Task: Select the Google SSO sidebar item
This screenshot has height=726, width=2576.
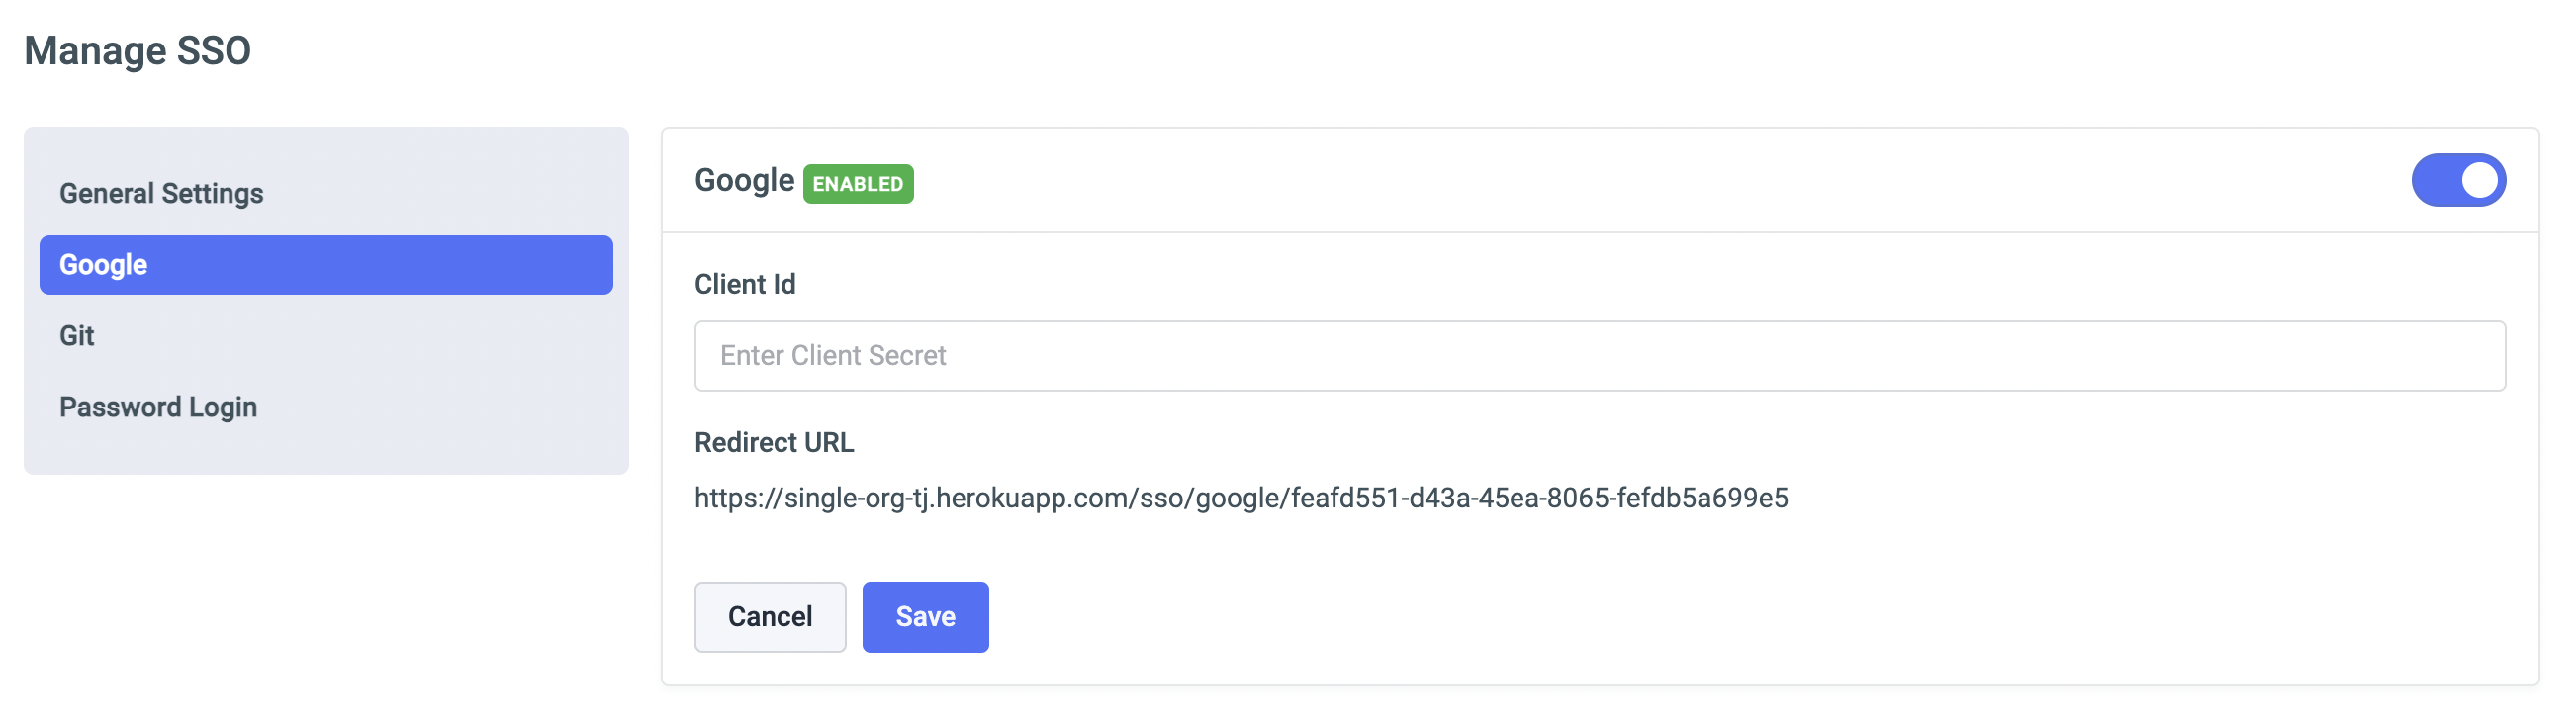Action: coord(325,265)
